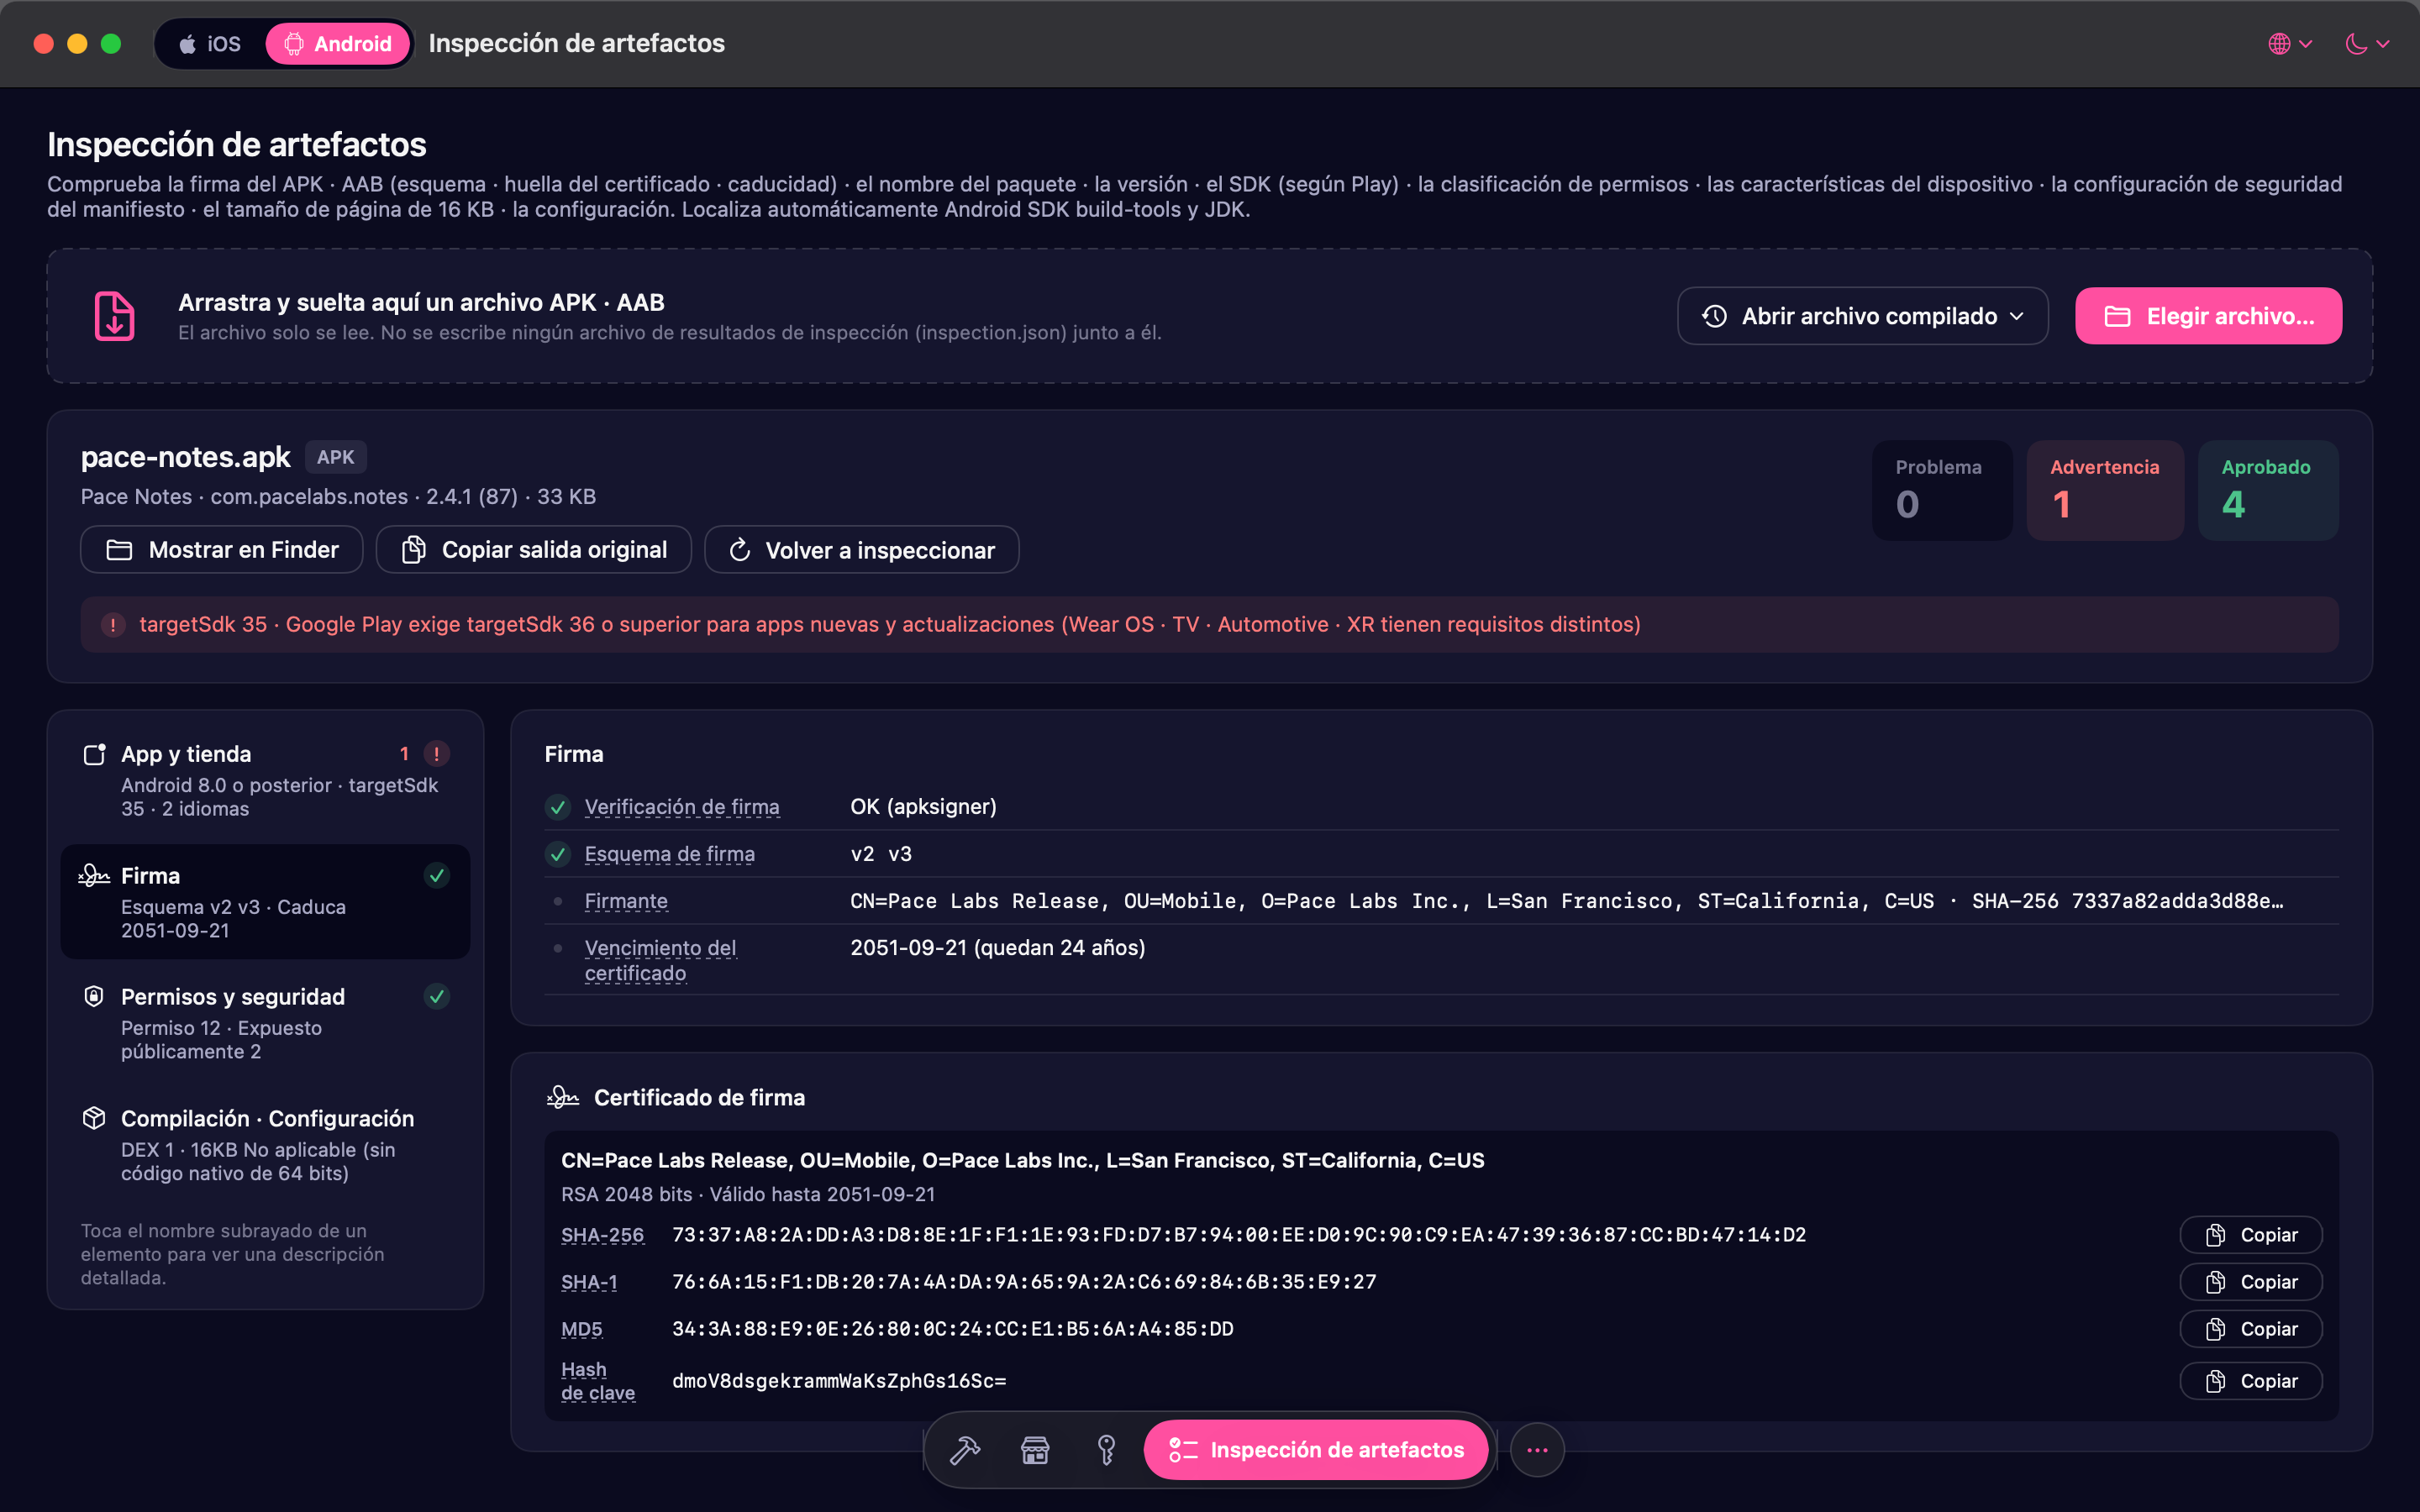Click Esquema de firma label
The image size is (2420, 1512).
[x=670, y=854]
